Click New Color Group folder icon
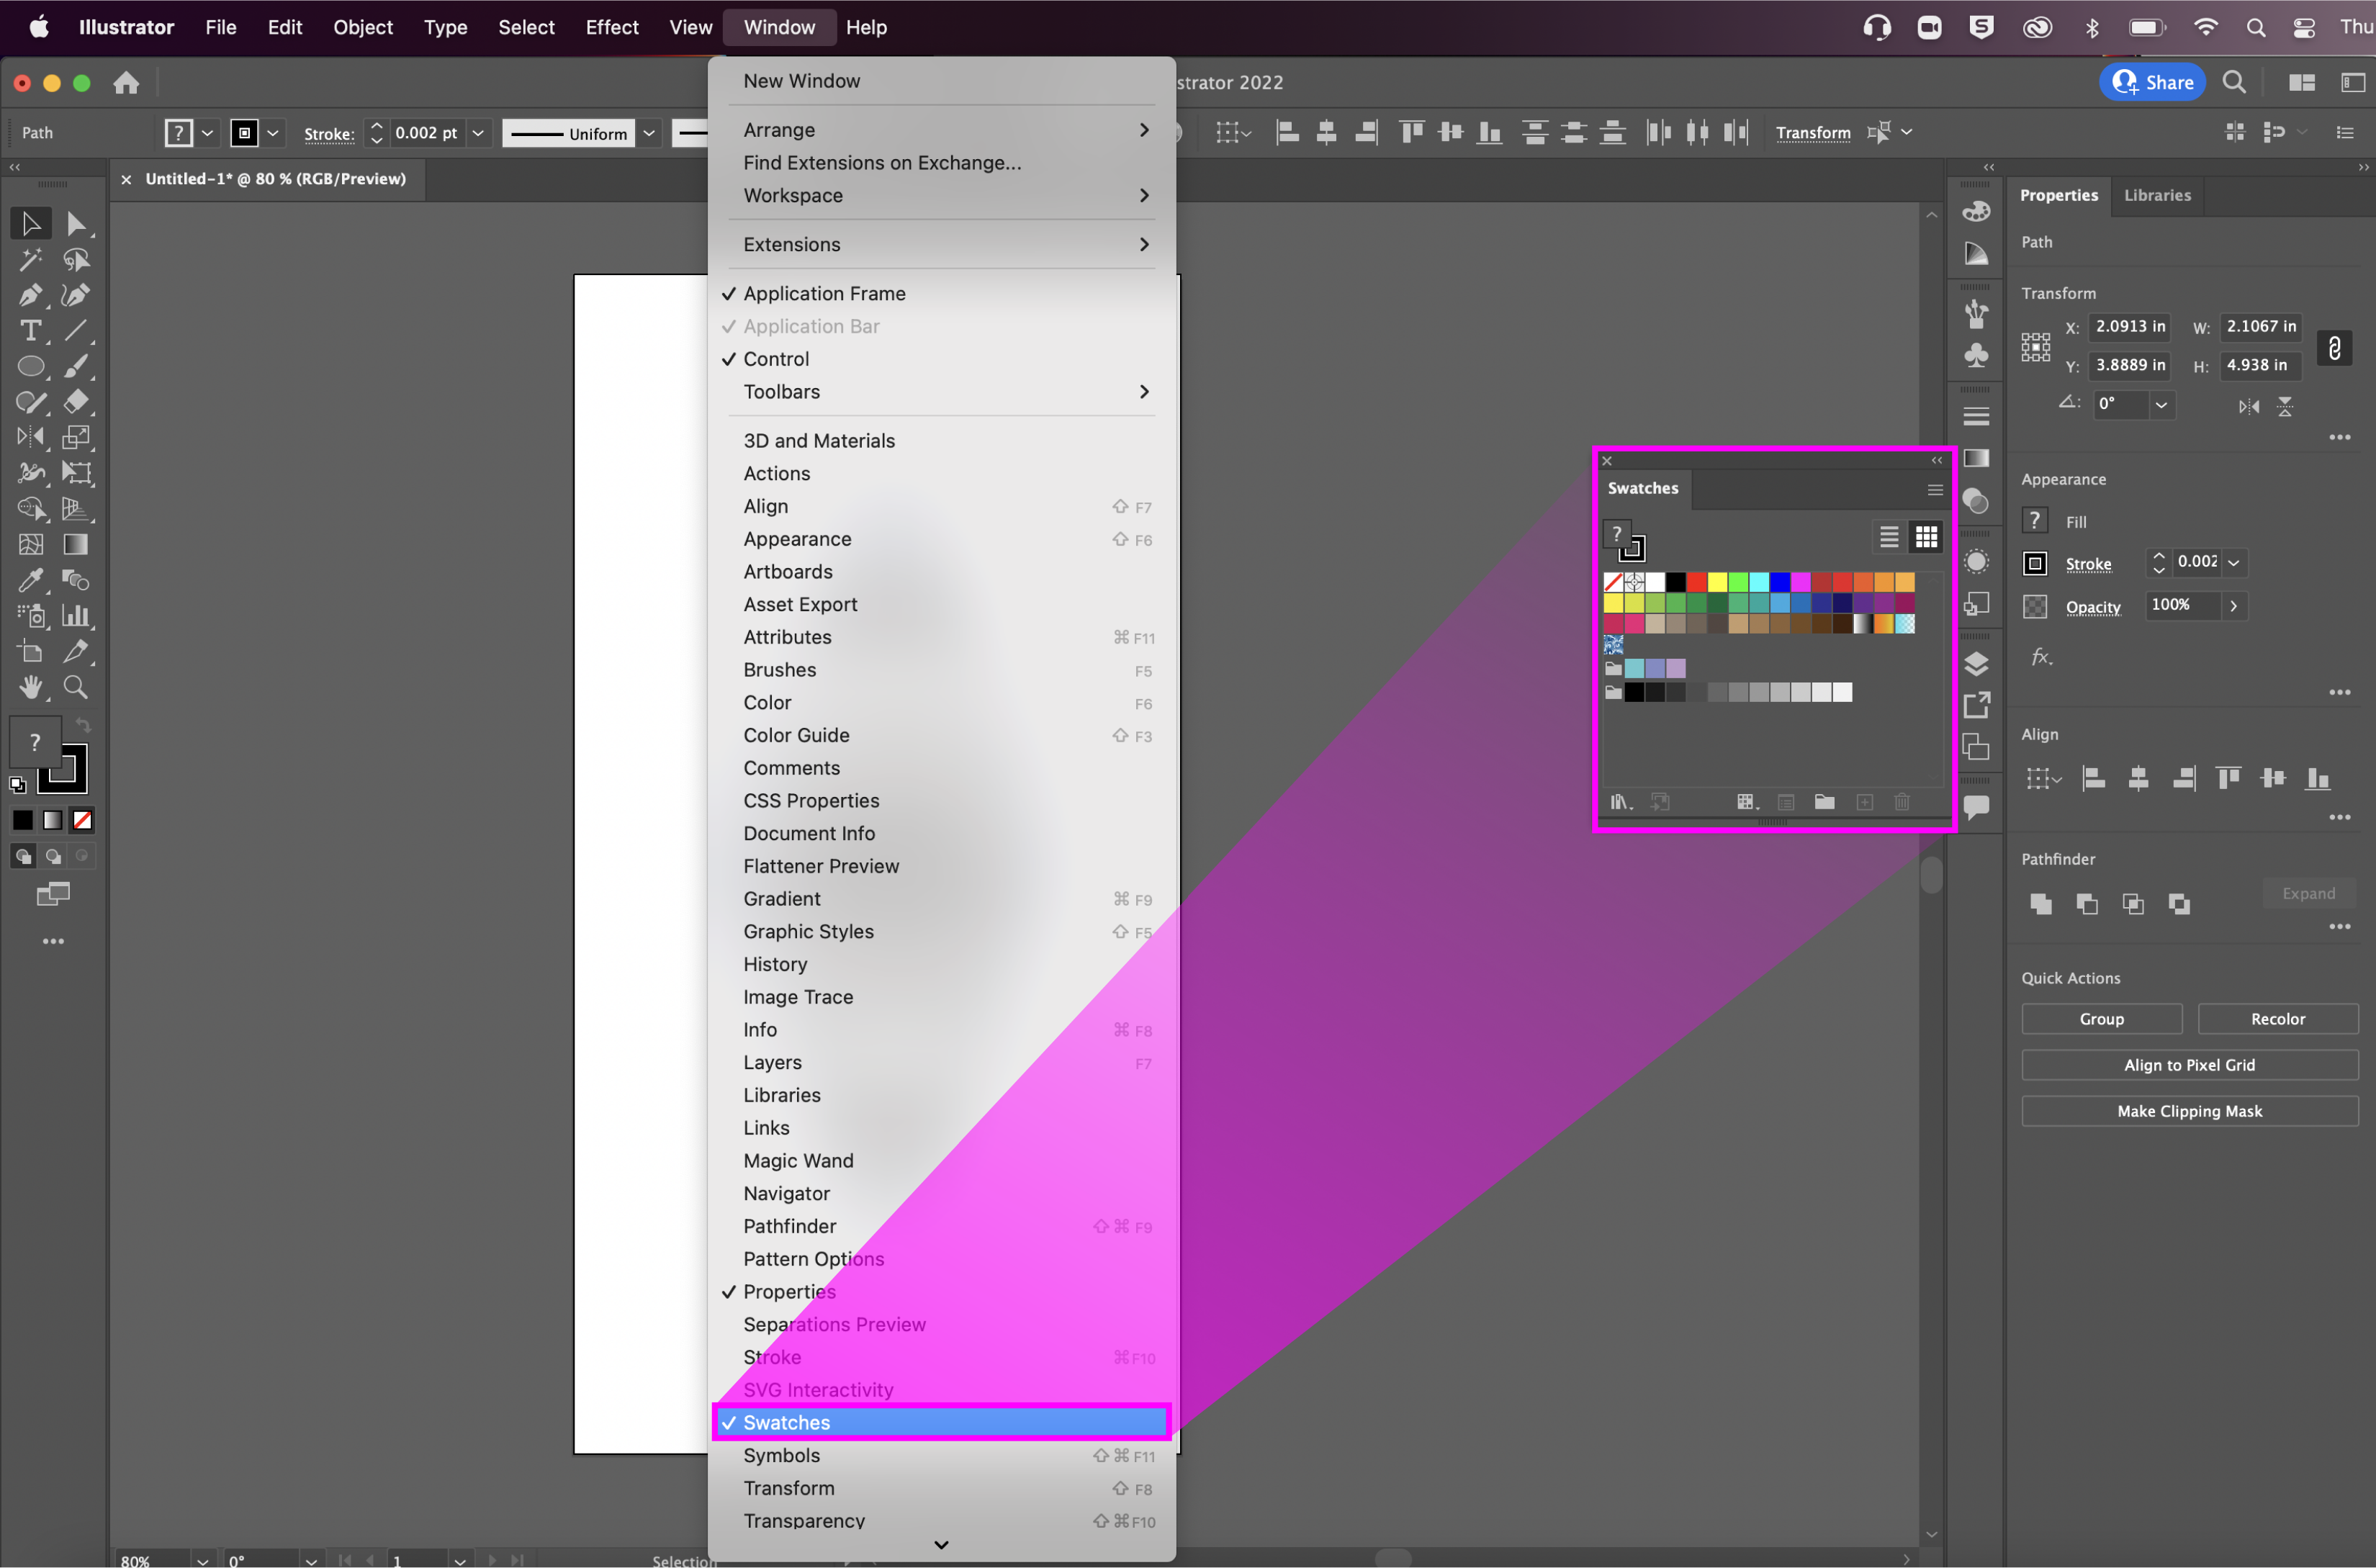Viewport: 2376px width, 1568px height. 1824,802
